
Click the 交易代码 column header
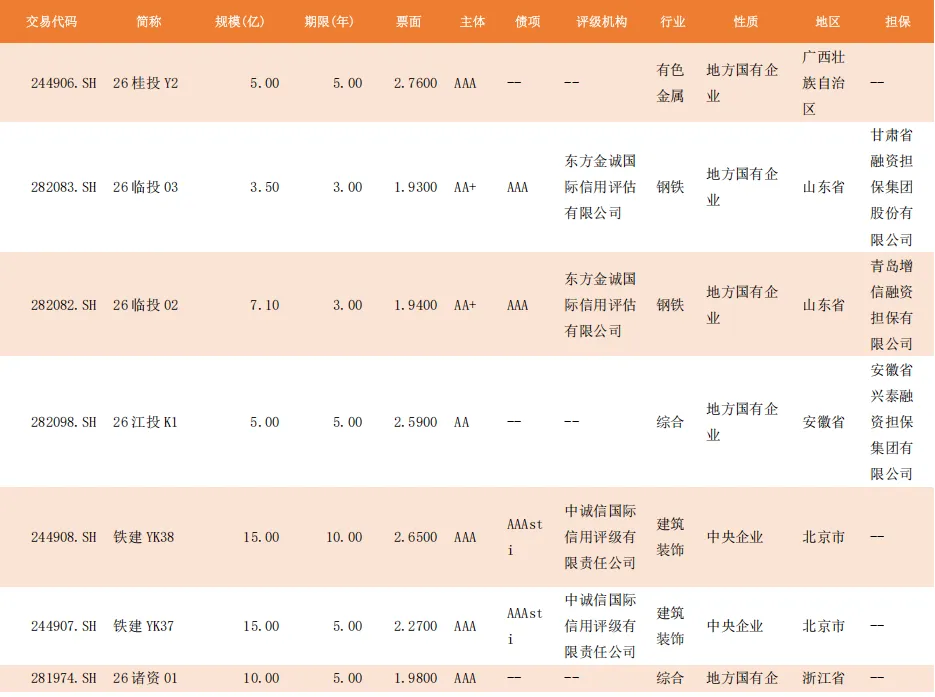[x=51, y=22]
